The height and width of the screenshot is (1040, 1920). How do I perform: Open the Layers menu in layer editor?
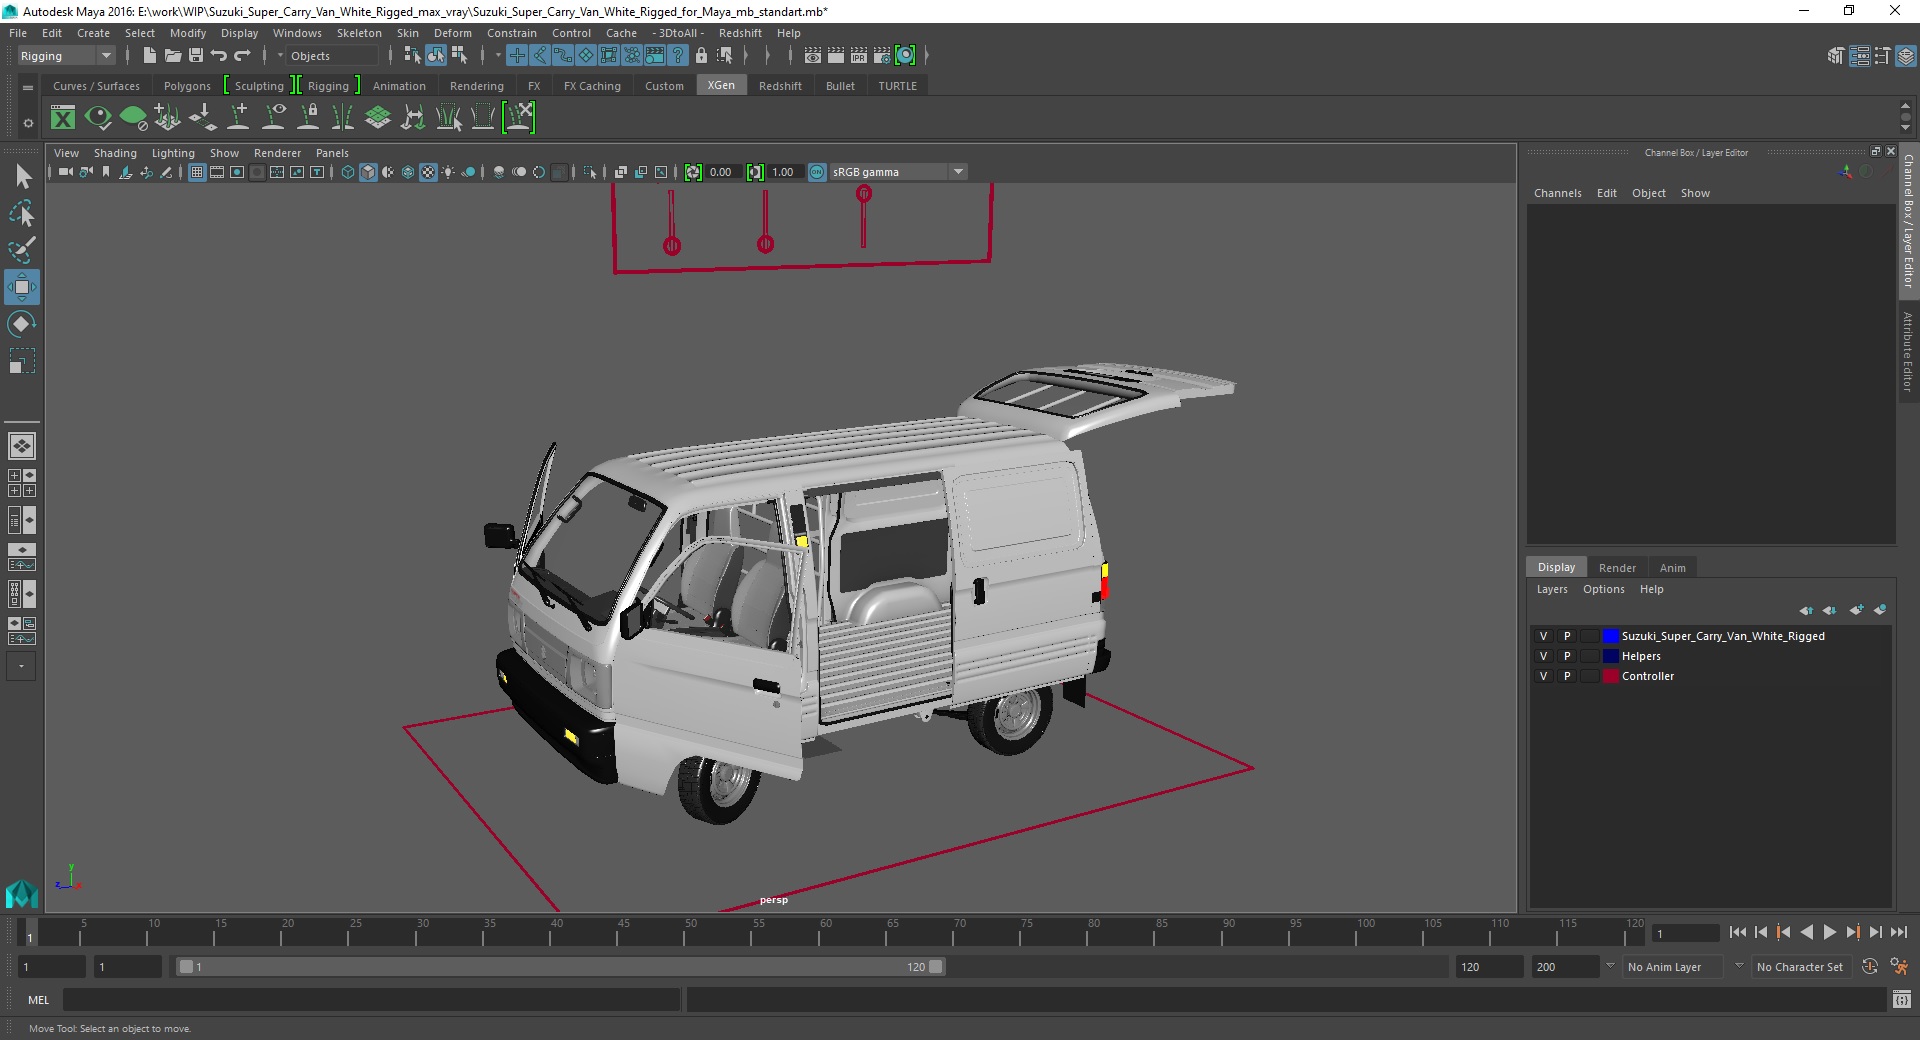[x=1552, y=589]
